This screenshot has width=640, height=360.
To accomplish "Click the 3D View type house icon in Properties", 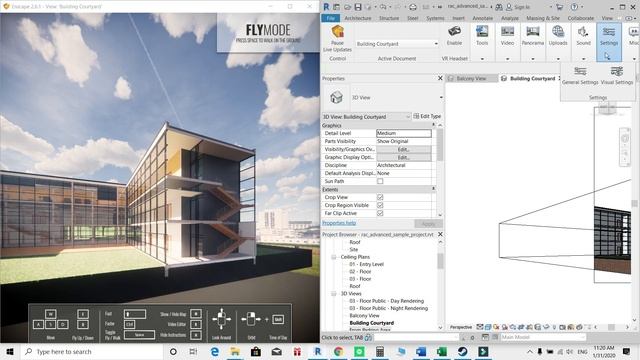I will (336, 98).
